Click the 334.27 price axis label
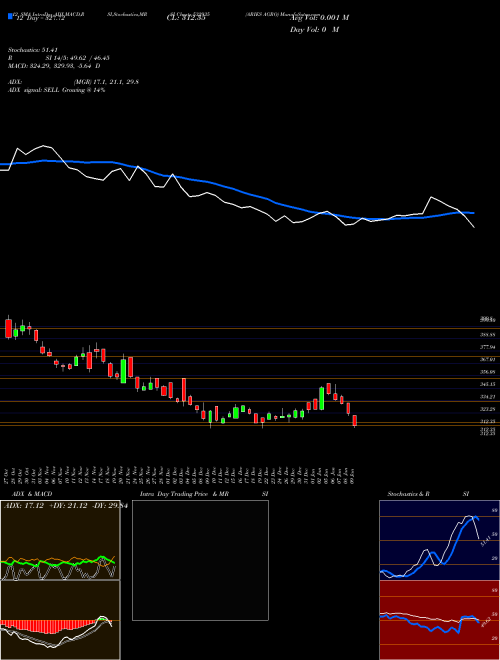This screenshot has height=660, width=500. [x=487, y=397]
